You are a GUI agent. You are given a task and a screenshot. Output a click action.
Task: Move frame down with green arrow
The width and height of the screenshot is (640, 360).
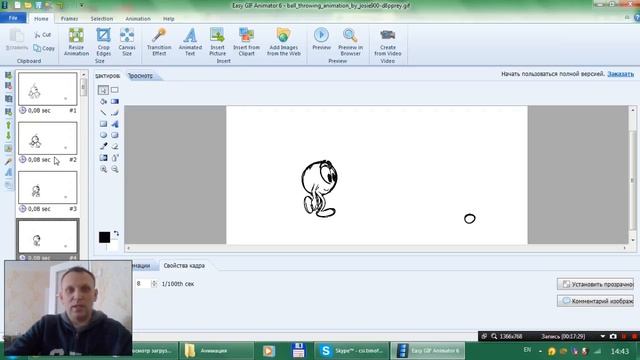pos(8,136)
